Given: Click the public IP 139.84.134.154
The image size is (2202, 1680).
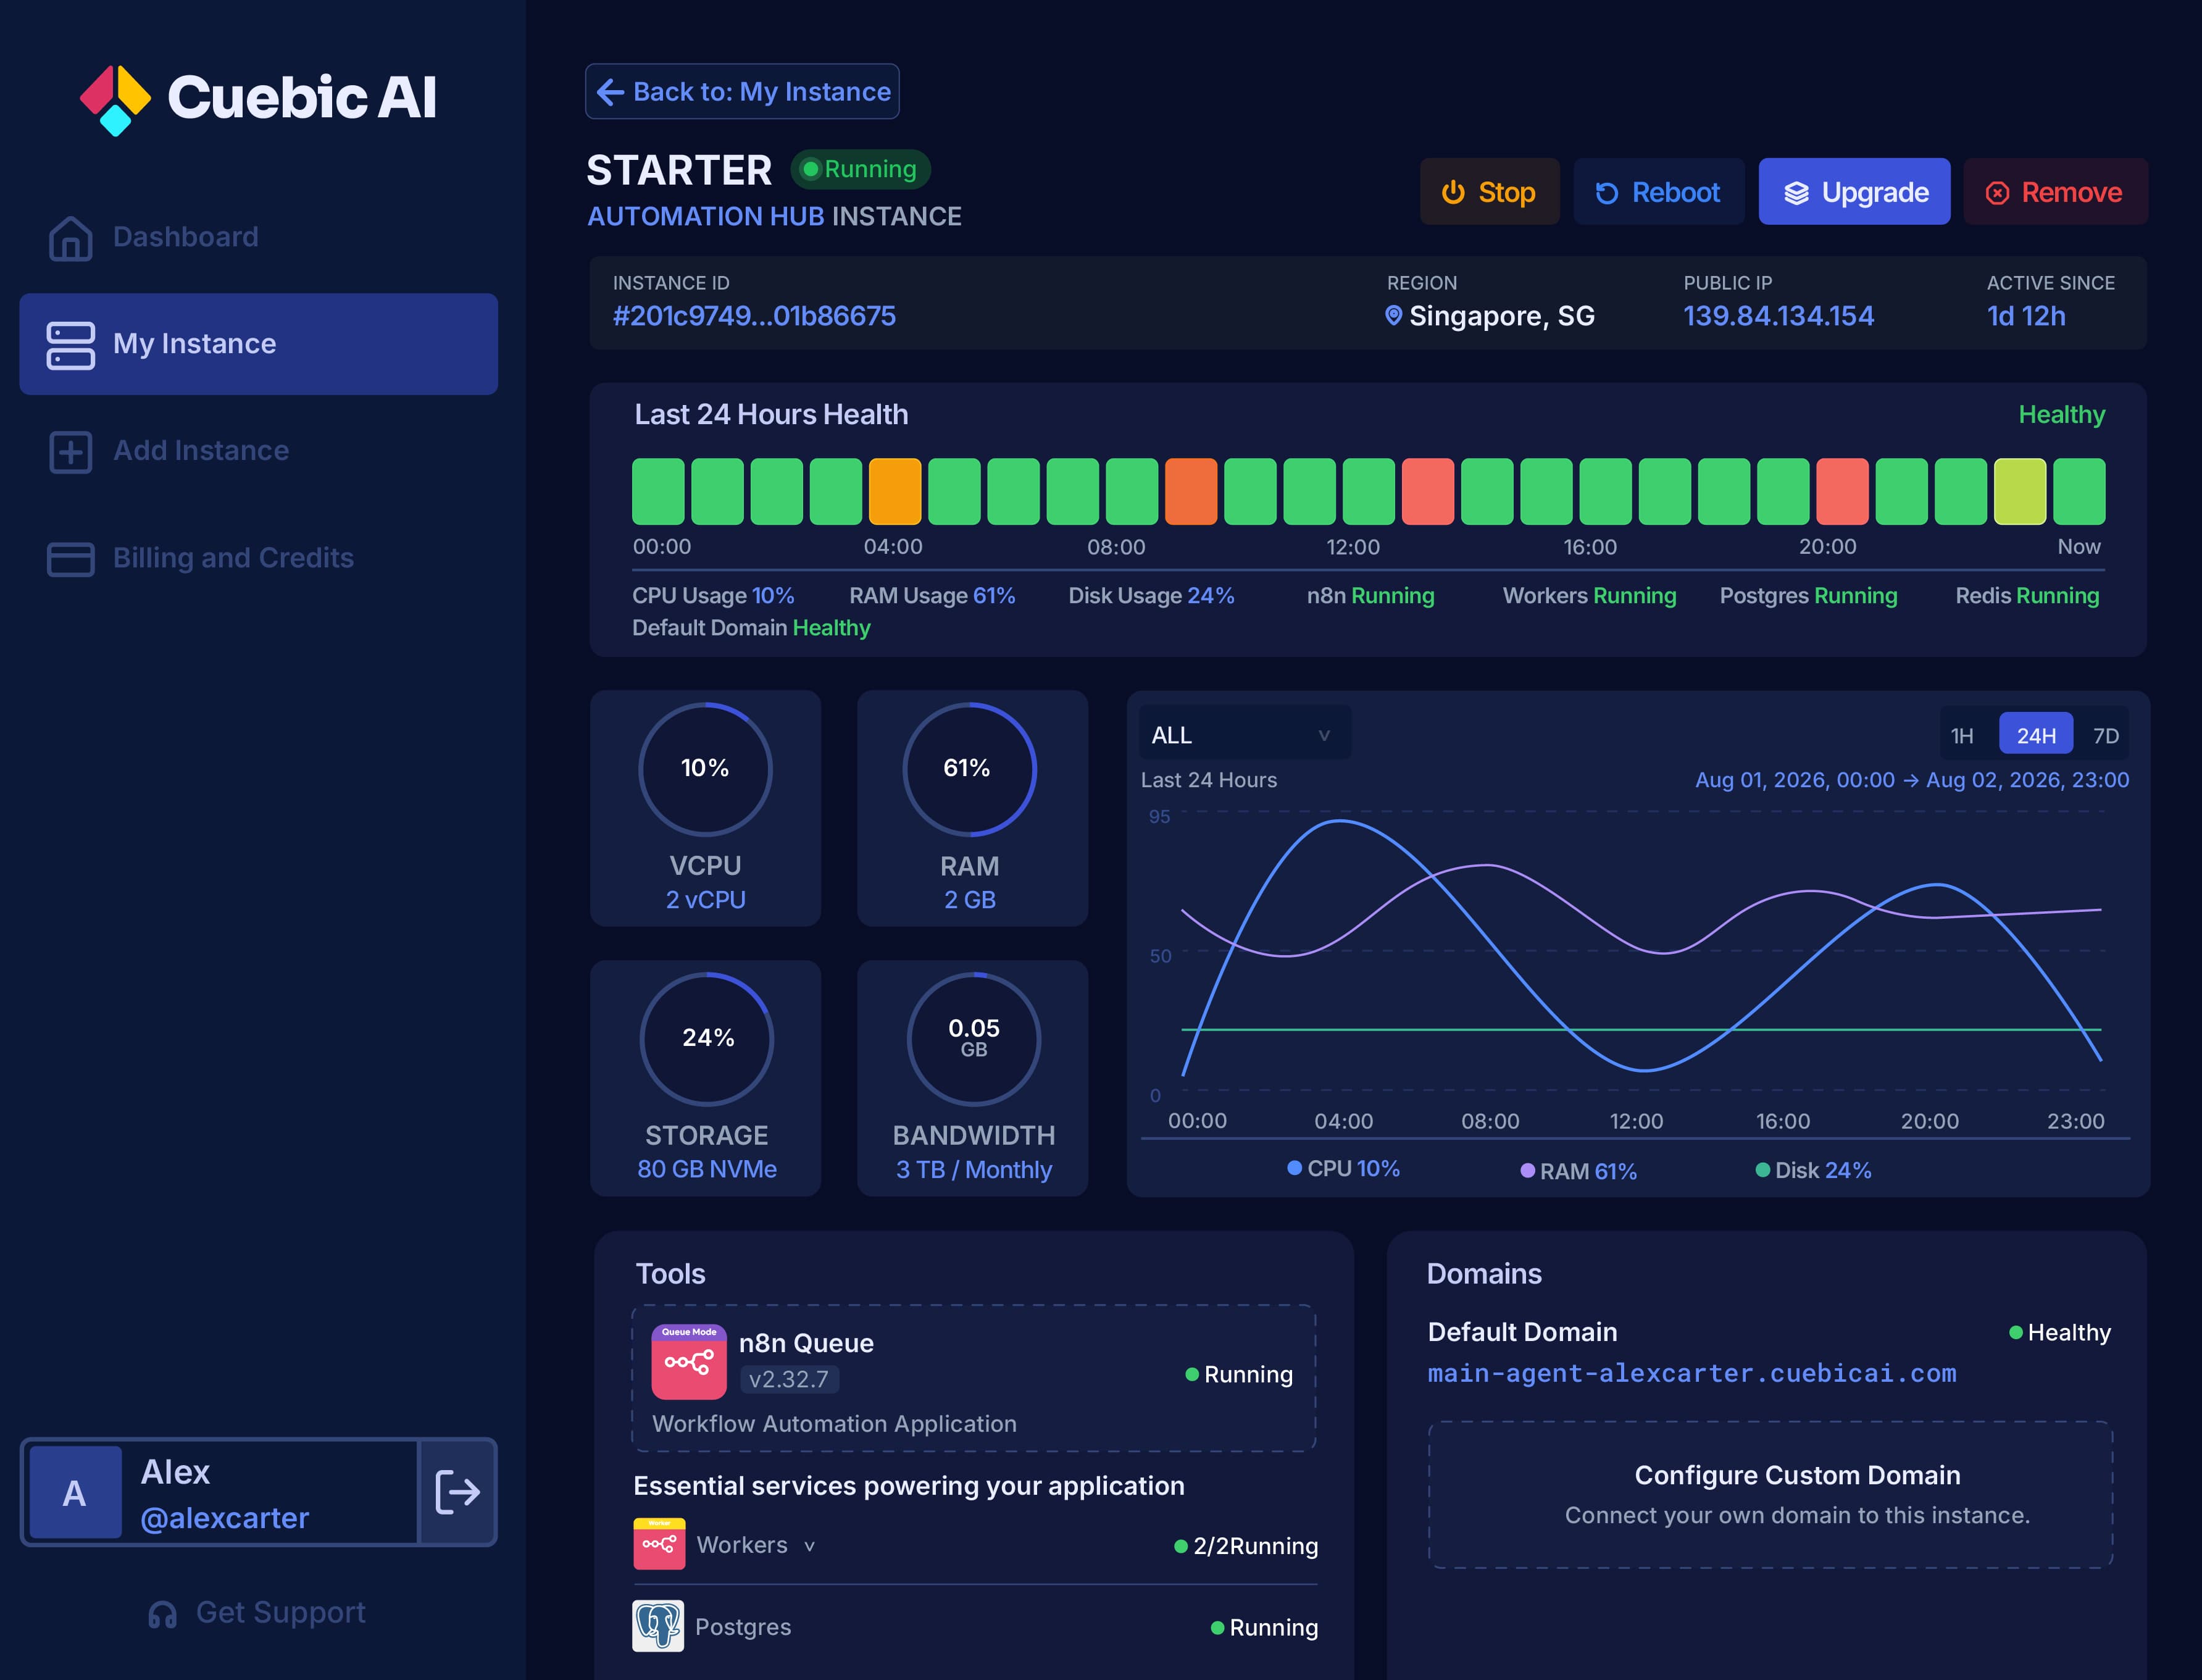Looking at the screenshot, I should (1778, 316).
